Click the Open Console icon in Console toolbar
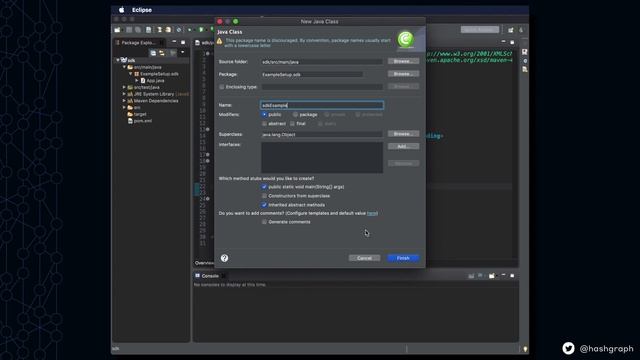Screen dimensions: 640x360 coord(492,276)
